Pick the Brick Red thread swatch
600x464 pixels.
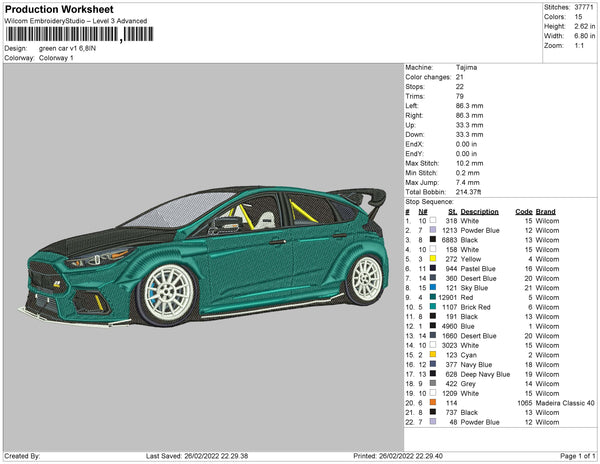[x=432, y=307]
